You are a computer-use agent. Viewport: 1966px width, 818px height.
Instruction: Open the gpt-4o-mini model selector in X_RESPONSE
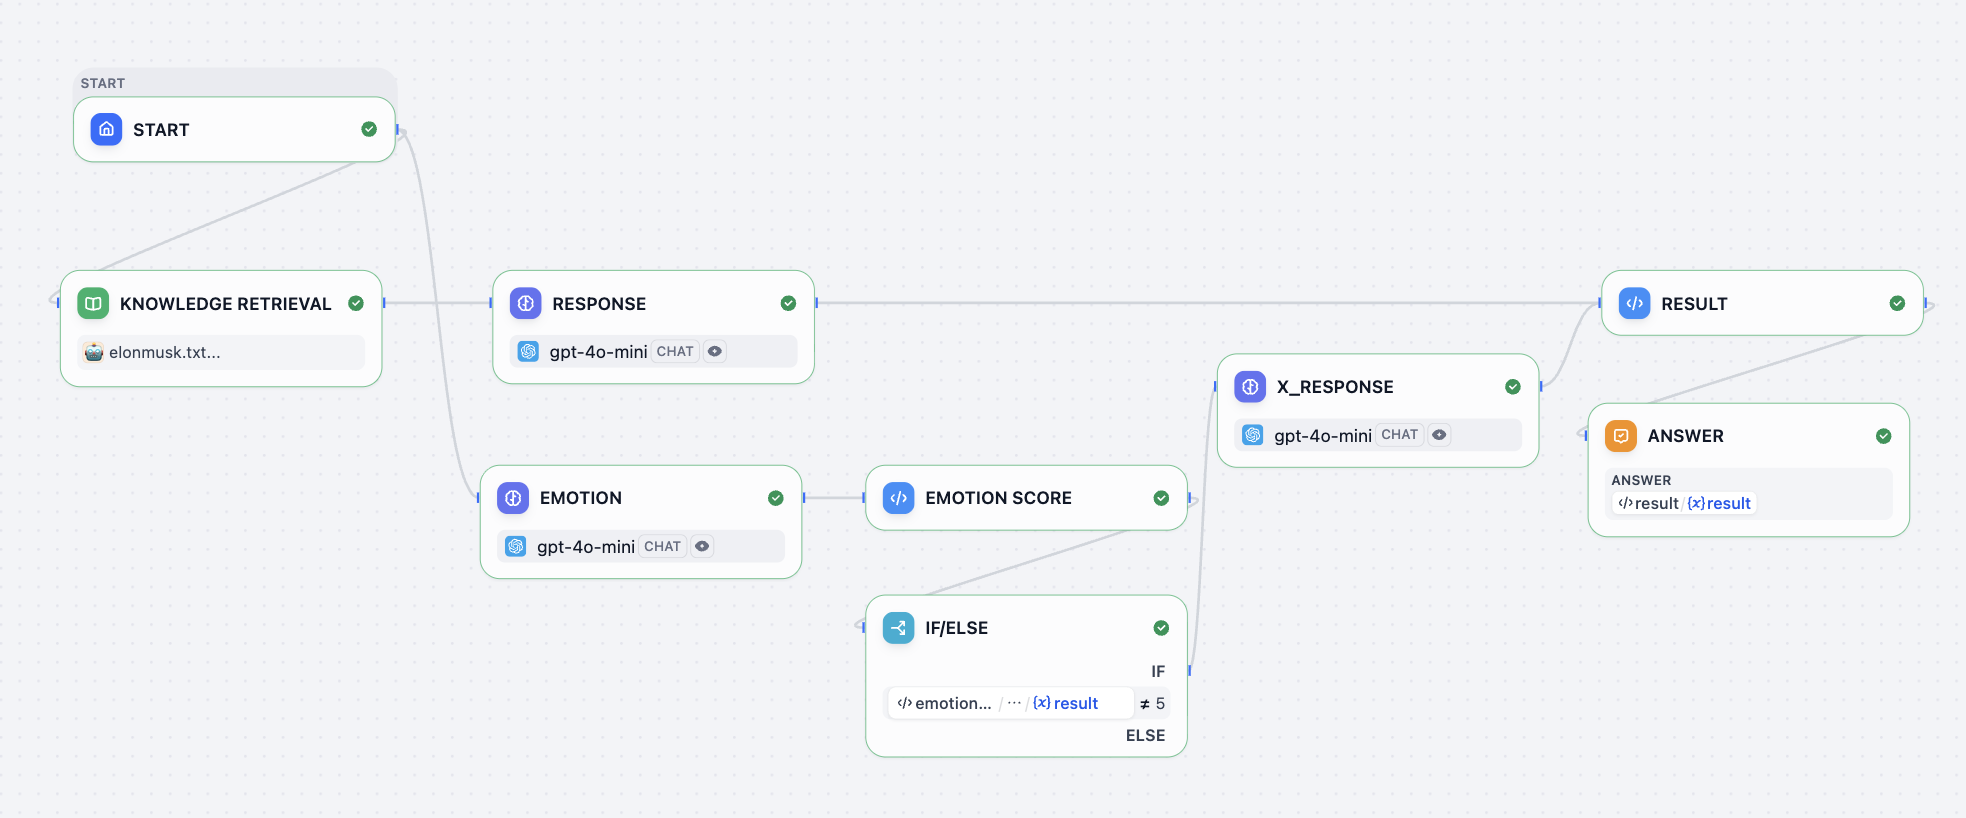[x=1322, y=436]
